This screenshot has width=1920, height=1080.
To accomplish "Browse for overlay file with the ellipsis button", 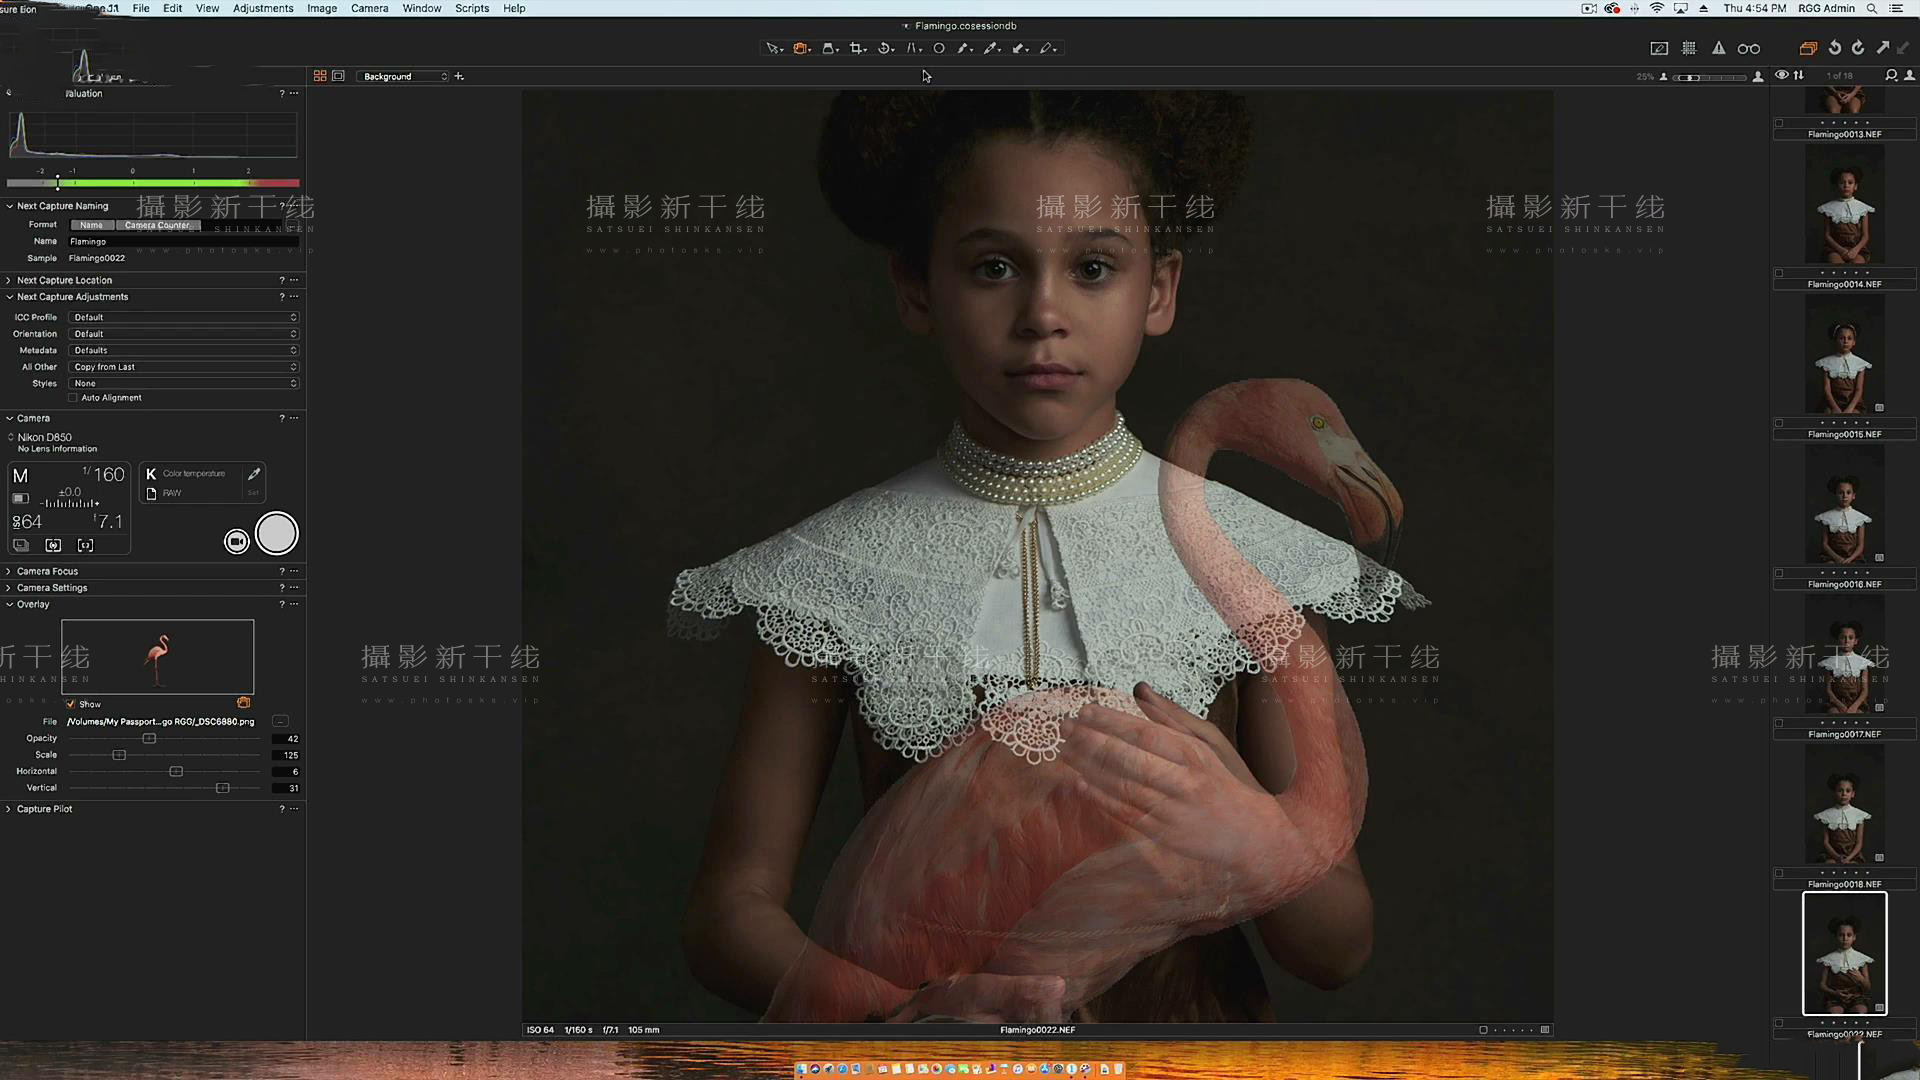I will (280, 721).
